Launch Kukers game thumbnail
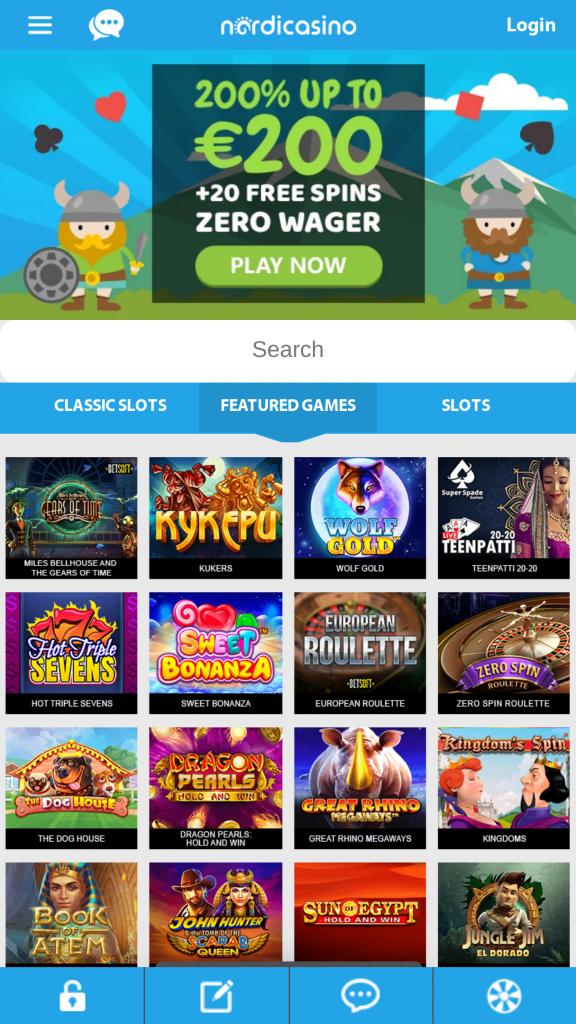Image resolution: width=576 pixels, height=1024 pixels. pyautogui.click(x=216, y=518)
